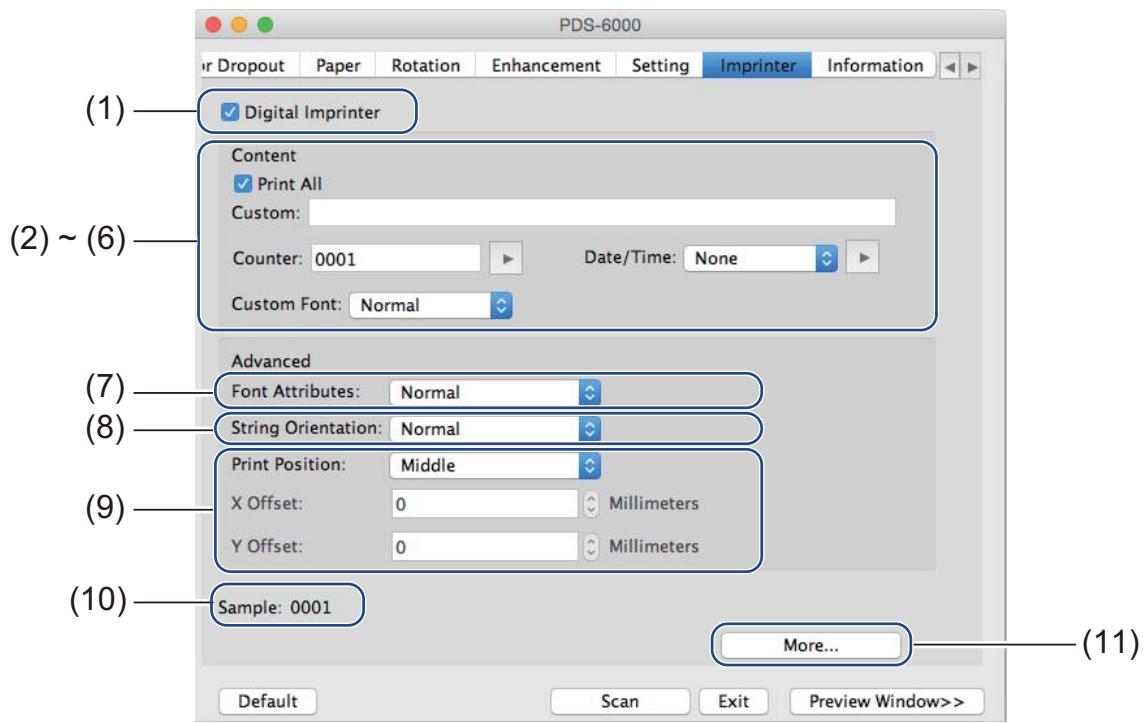Click the Exit button
This screenshot has width=1145, height=723.
click(x=733, y=701)
